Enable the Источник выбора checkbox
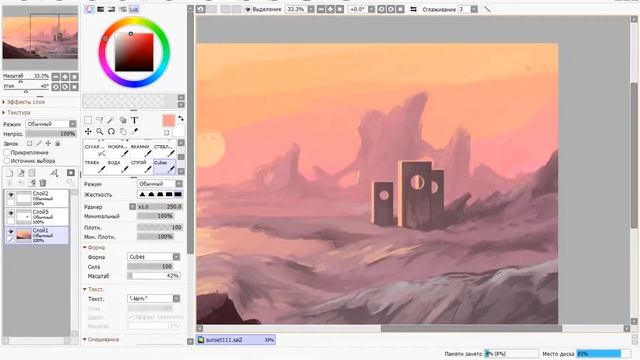The width and height of the screenshot is (640, 360). (x=7, y=161)
